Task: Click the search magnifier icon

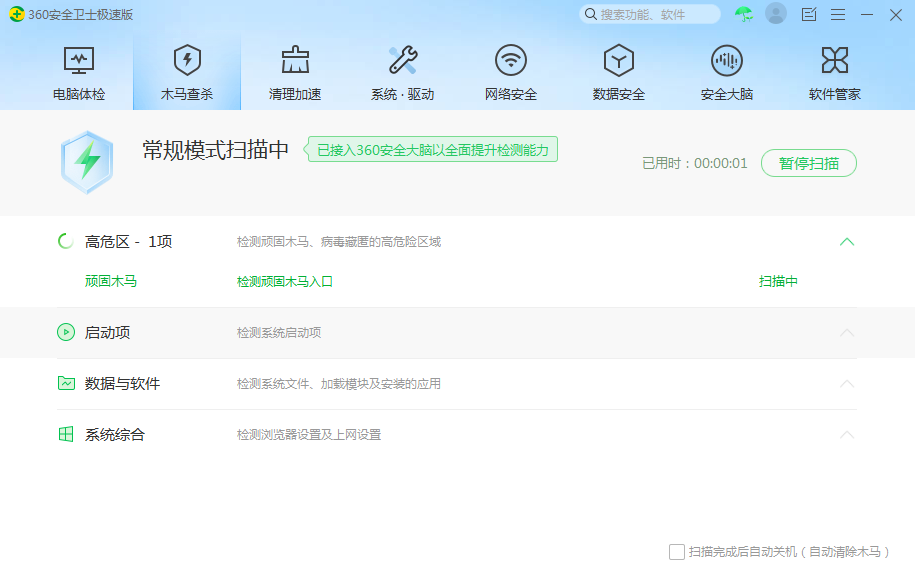Action: click(591, 14)
